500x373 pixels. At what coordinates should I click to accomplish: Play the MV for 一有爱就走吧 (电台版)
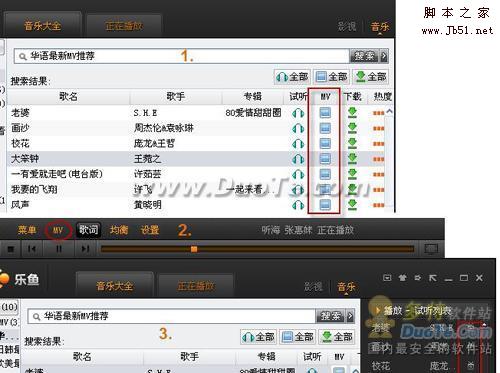point(325,174)
